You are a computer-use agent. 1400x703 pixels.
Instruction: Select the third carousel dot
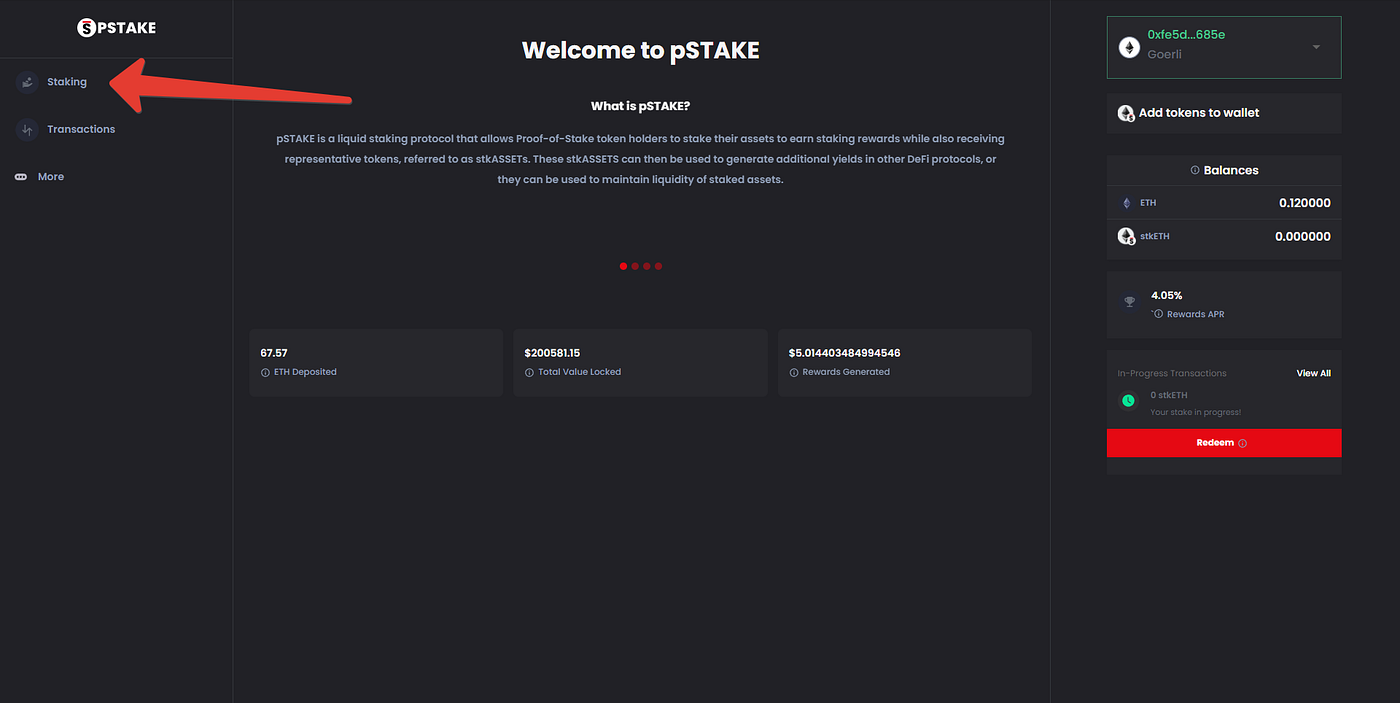(647, 266)
